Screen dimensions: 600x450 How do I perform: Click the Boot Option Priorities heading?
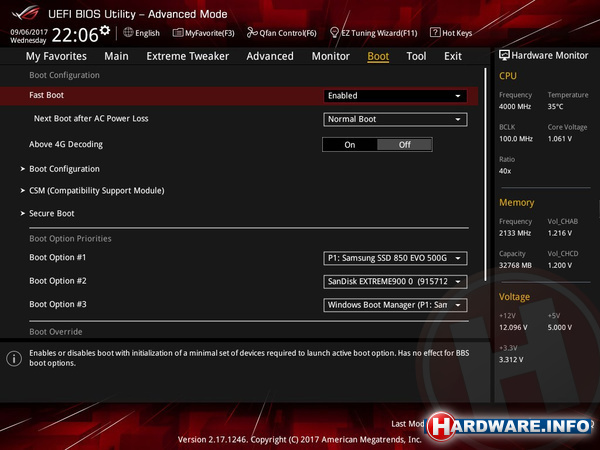70,238
